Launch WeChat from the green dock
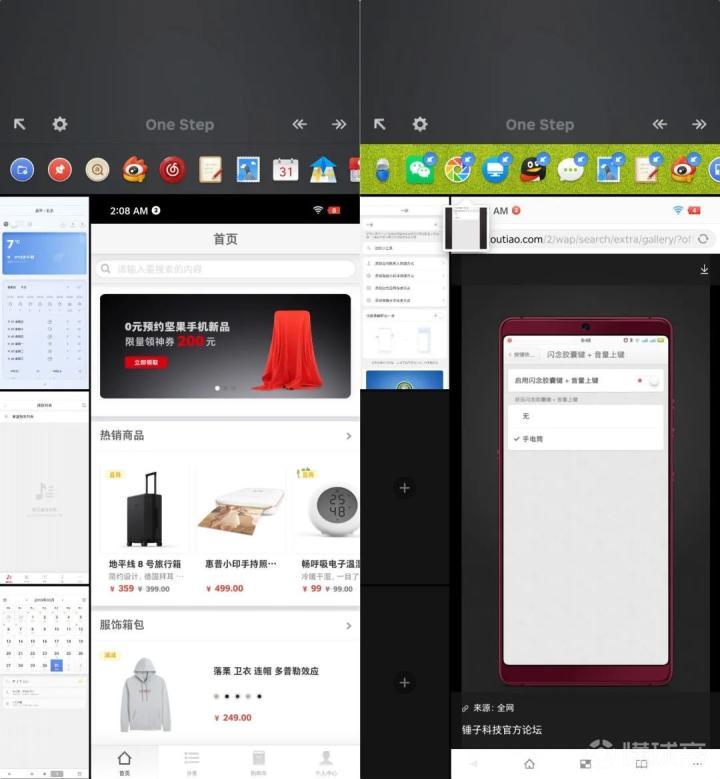The height and width of the screenshot is (779, 720). tap(421, 170)
